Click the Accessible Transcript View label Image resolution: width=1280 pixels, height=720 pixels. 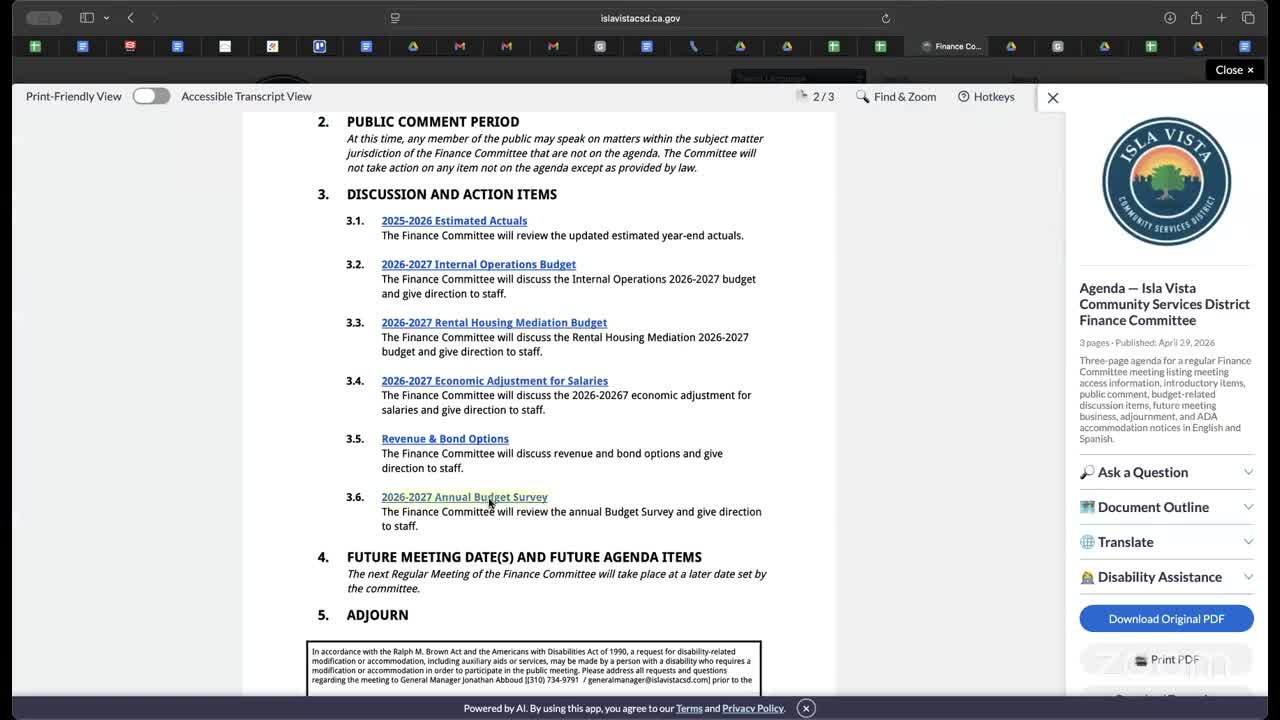click(246, 97)
